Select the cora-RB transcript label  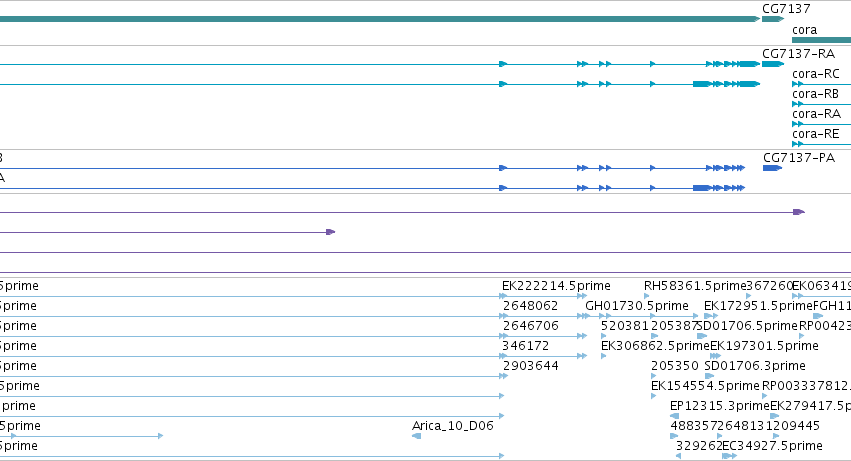[815, 94]
